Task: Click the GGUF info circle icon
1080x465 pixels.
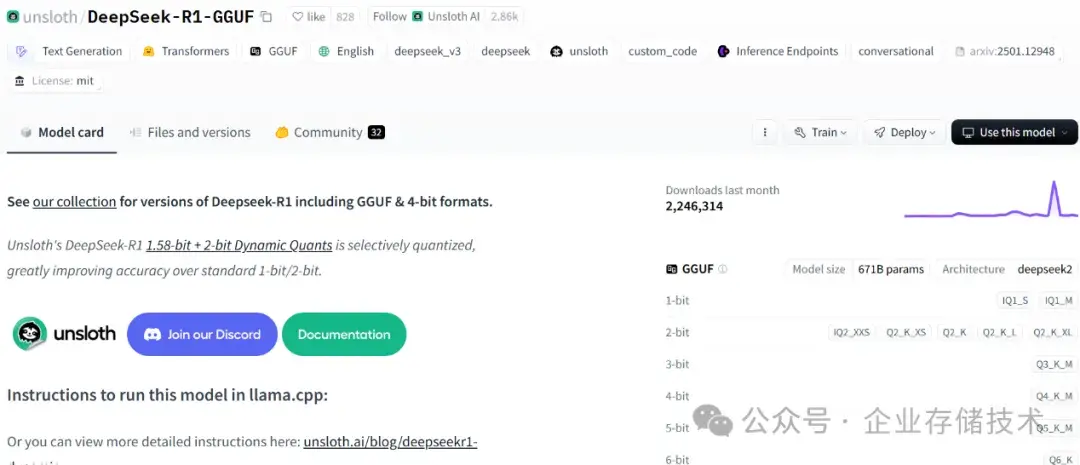Action: coord(723,269)
